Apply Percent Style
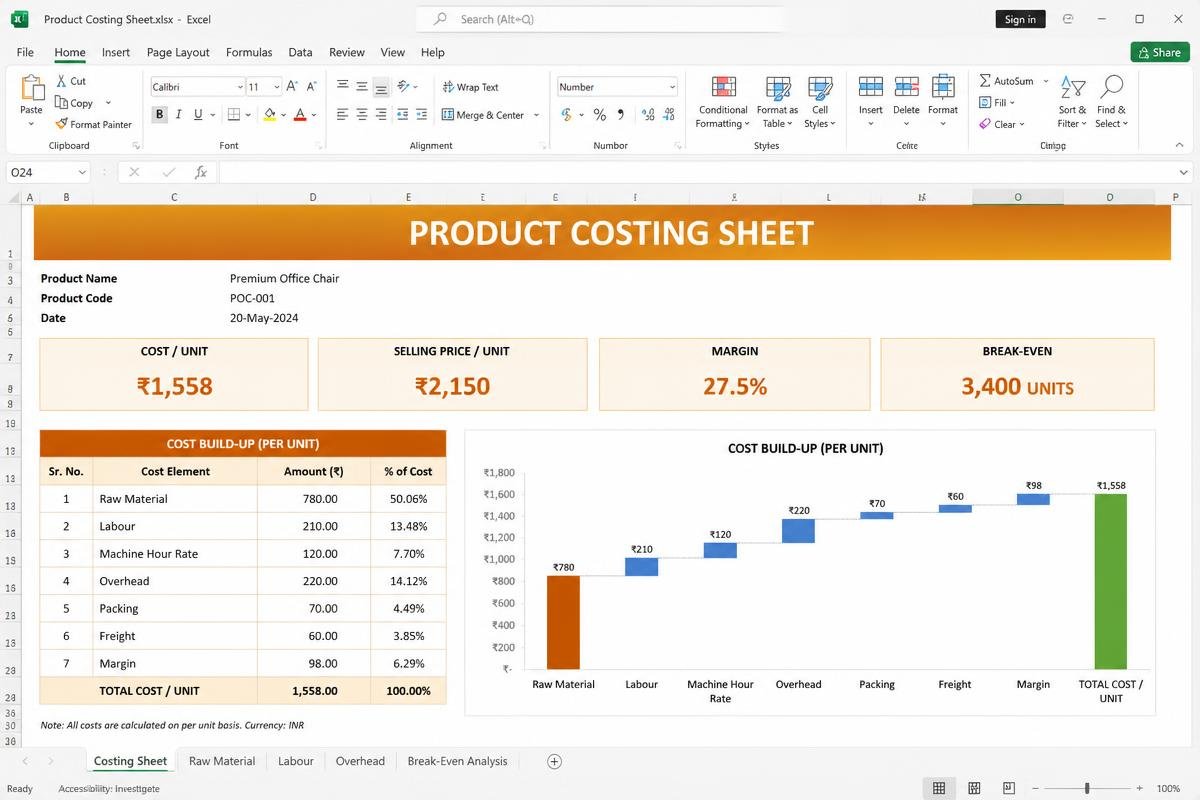The image size is (1200, 800). pyautogui.click(x=600, y=115)
